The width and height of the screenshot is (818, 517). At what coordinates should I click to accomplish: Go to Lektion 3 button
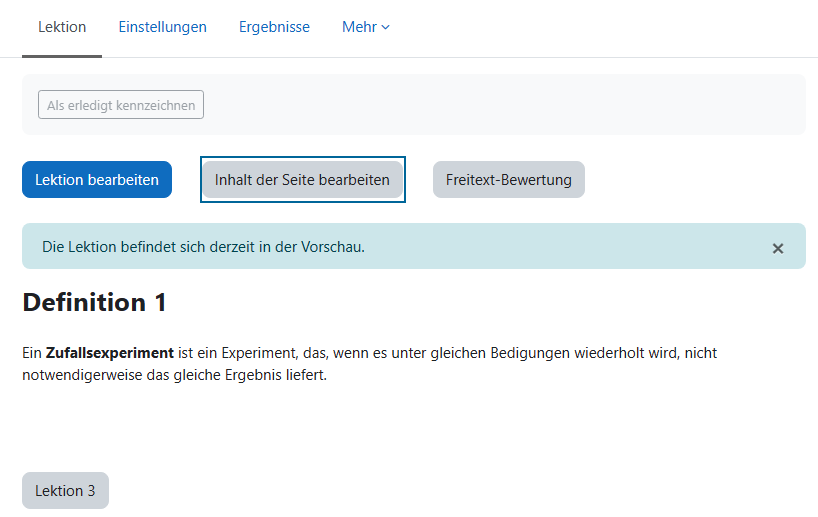click(x=65, y=490)
